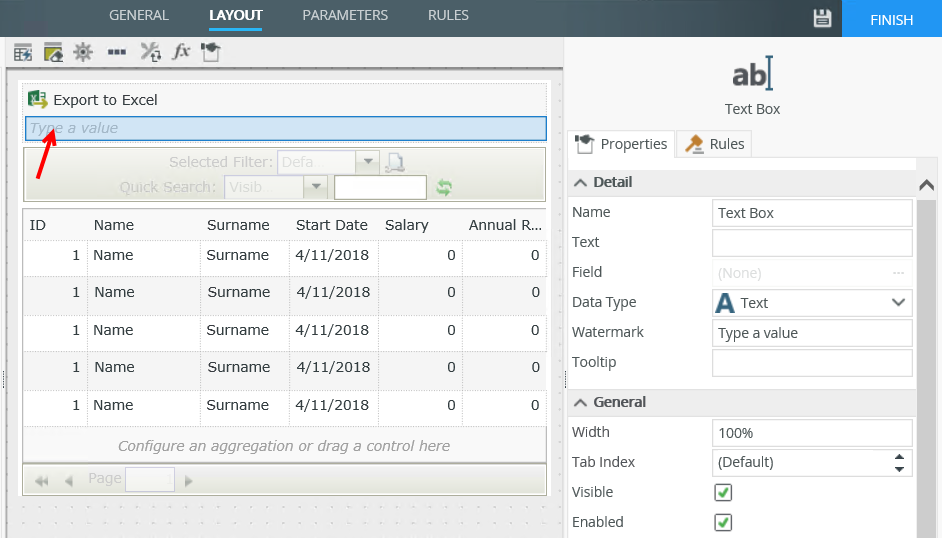This screenshot has height=538, width=942.
Task: Collapse the General section
Action: [580, 402]
